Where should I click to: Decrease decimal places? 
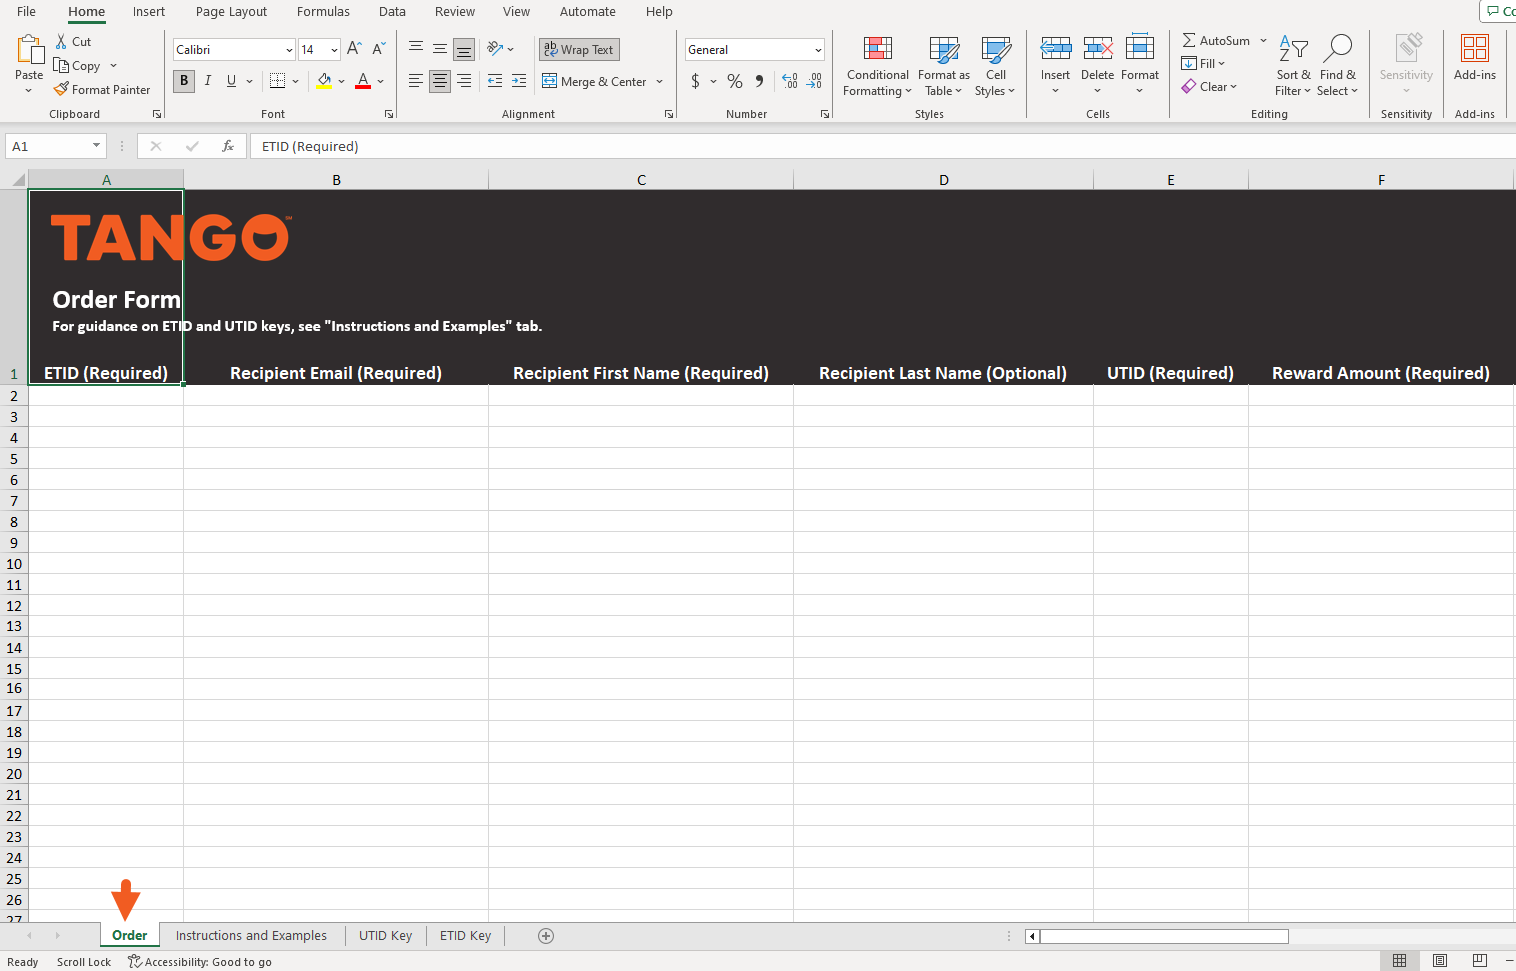(815, 81)
